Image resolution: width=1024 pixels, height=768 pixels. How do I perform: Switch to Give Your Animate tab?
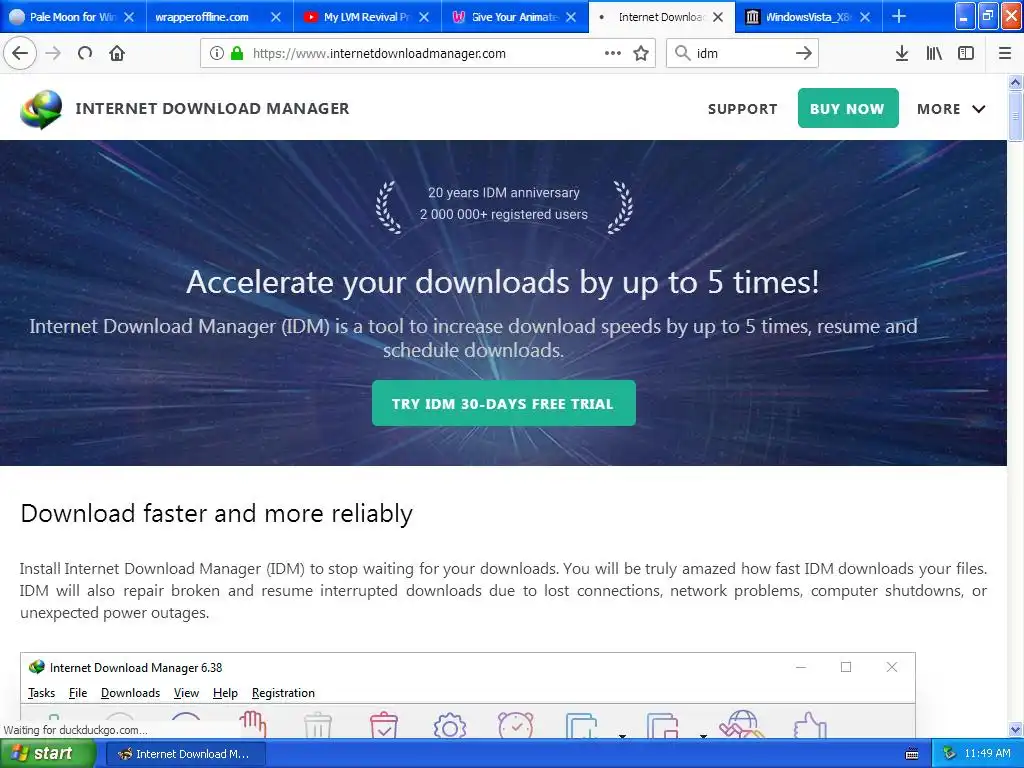point(514,17)
